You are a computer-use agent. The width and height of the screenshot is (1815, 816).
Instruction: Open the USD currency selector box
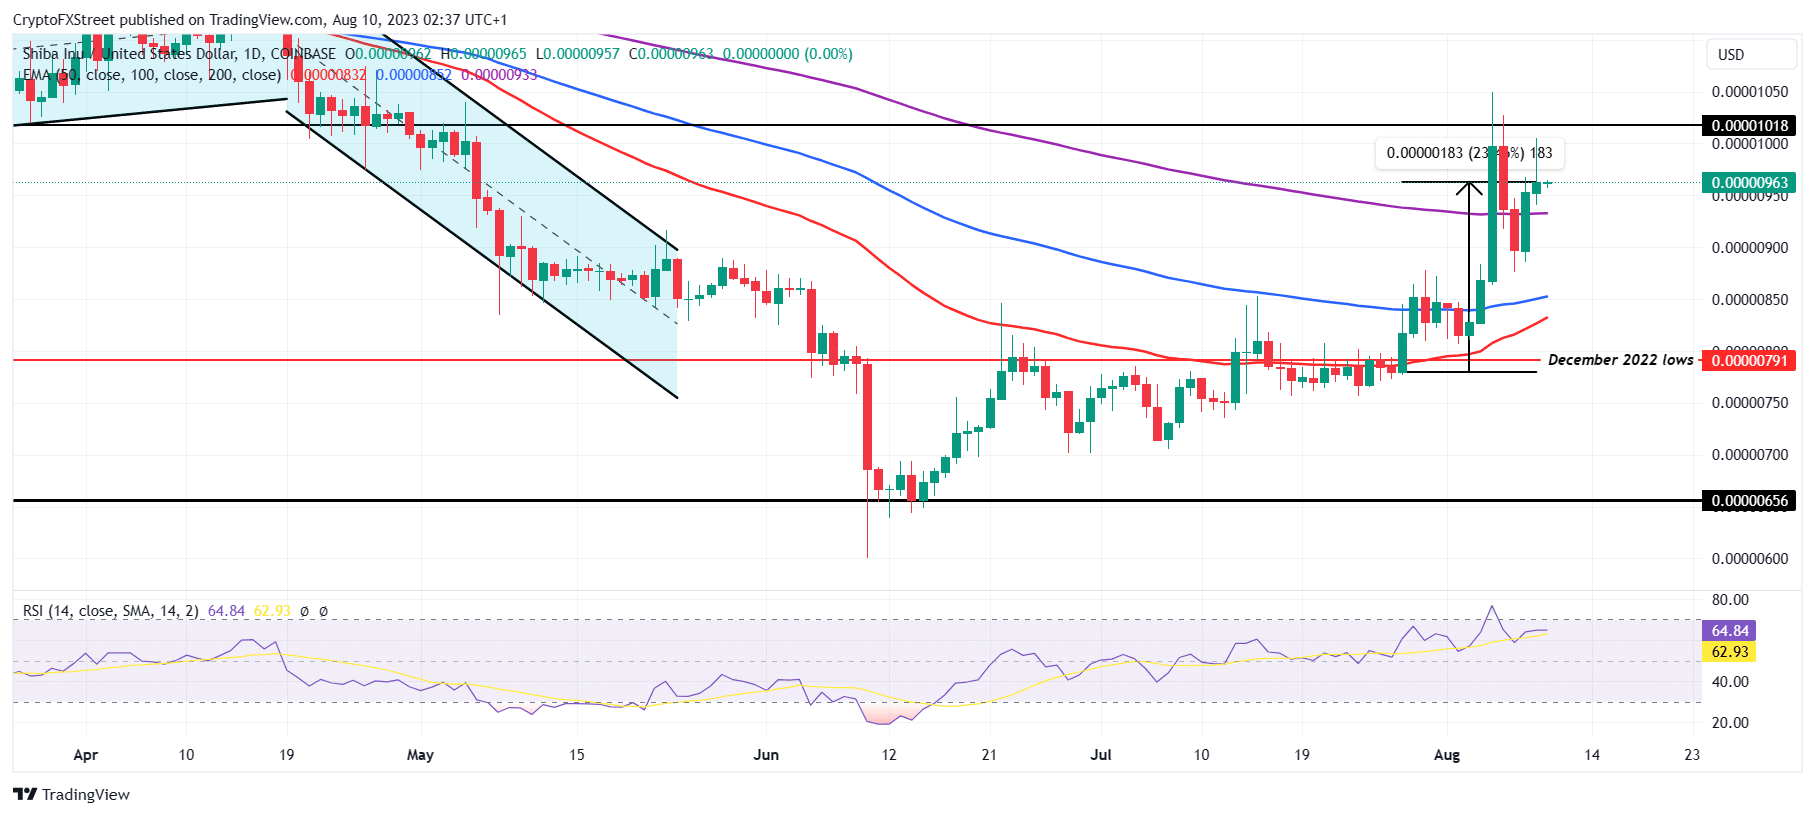pyautogui.click(x=1750, y=55)
